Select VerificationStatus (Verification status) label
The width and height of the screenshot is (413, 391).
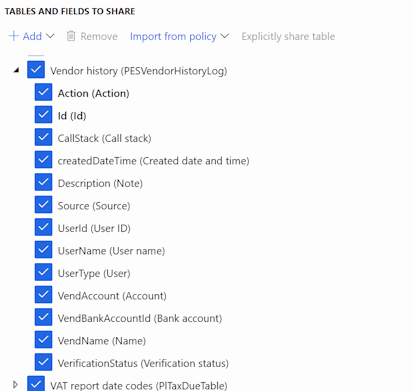pos(143,363)
